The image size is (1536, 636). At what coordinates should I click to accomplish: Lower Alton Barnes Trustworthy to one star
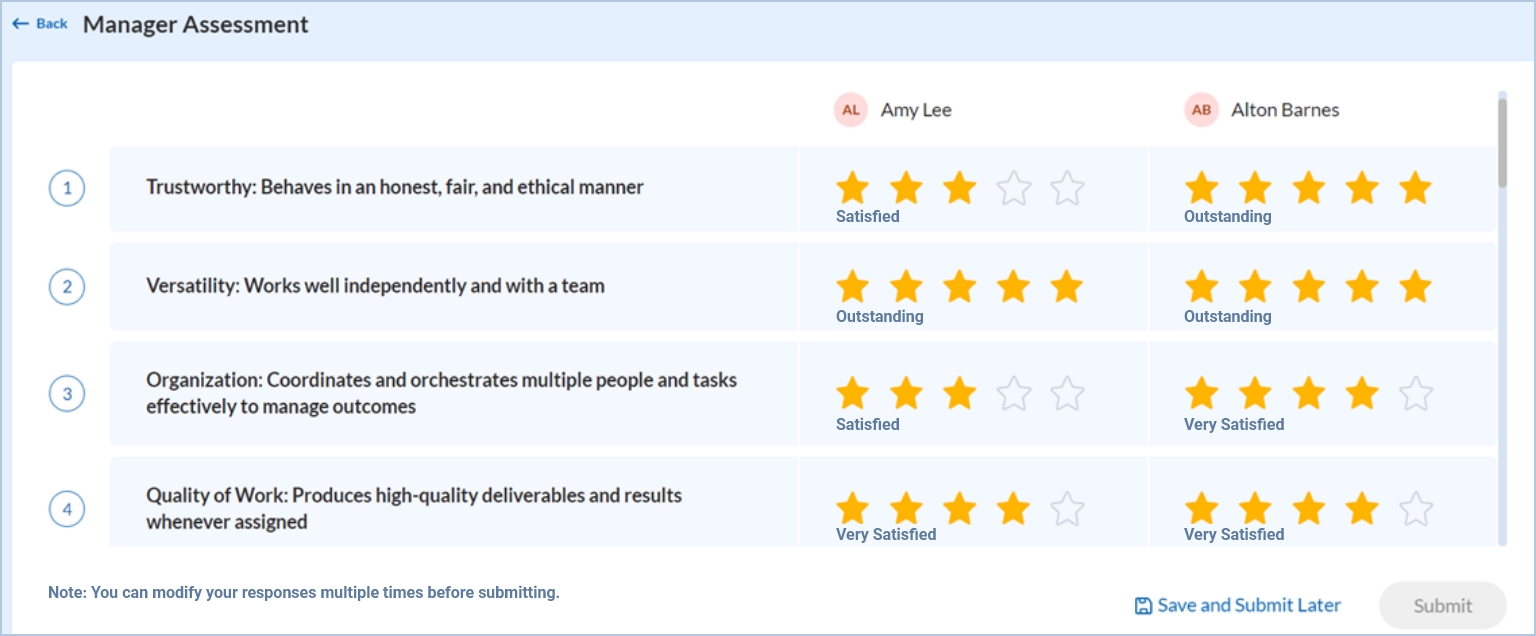pyautogui.click(x=1201, y=188)
